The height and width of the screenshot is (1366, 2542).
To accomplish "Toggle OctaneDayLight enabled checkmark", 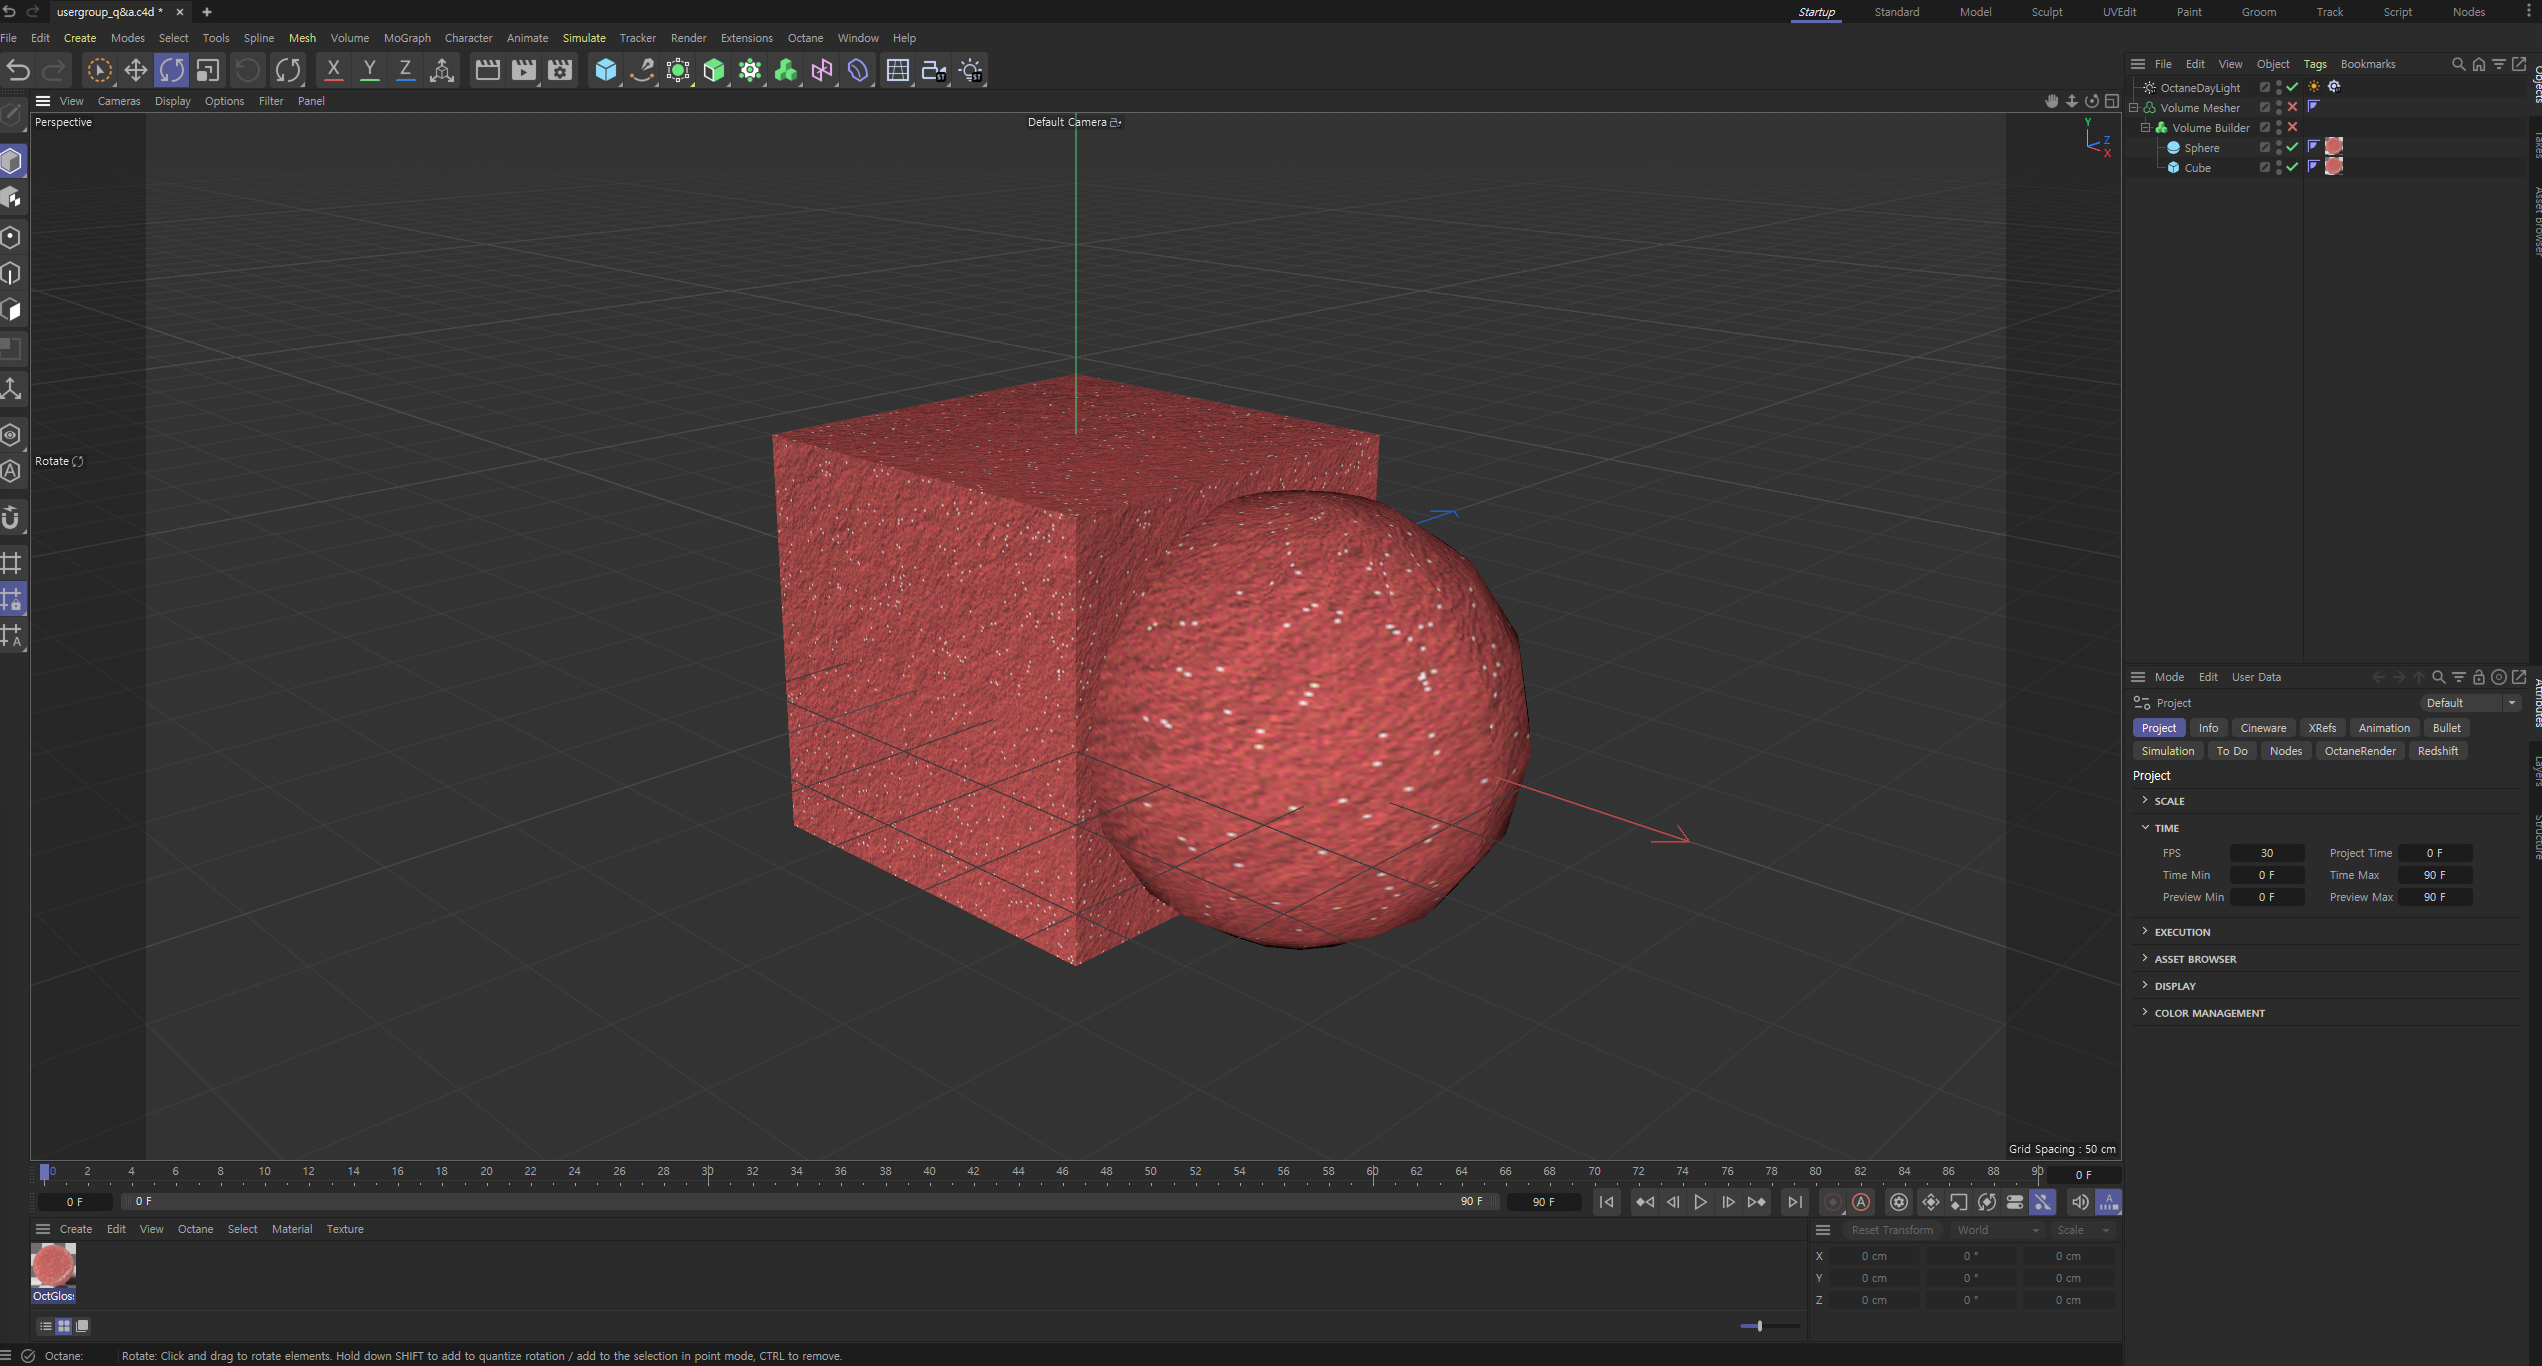I will coord(2292,87).
